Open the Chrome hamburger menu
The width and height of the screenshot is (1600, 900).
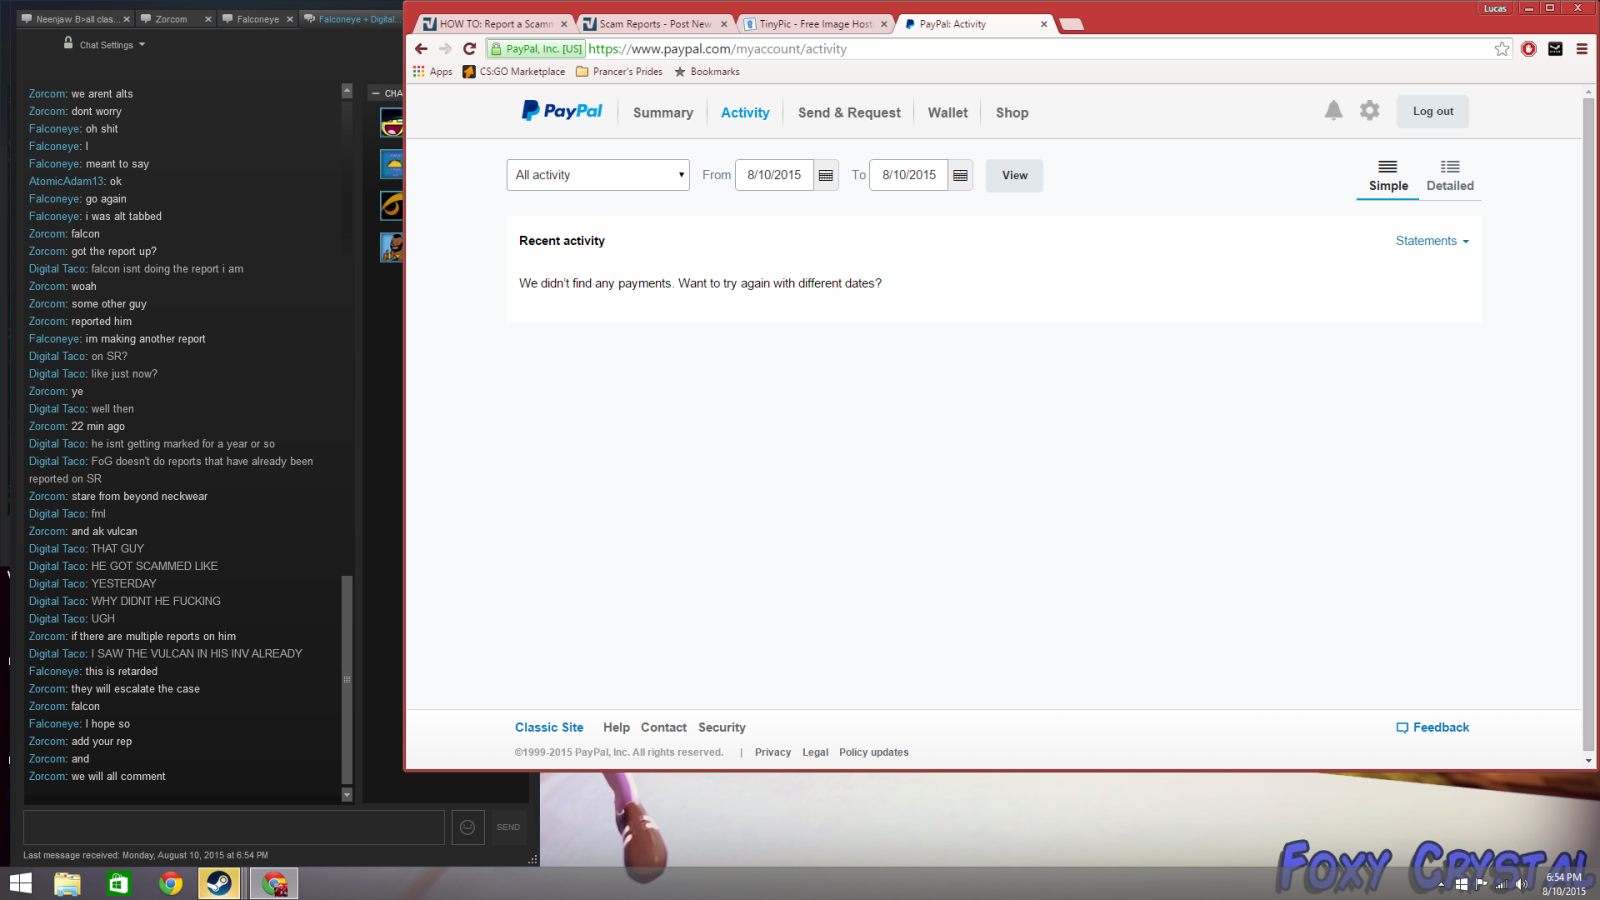pyautogui.click(x=1581, y=49)
